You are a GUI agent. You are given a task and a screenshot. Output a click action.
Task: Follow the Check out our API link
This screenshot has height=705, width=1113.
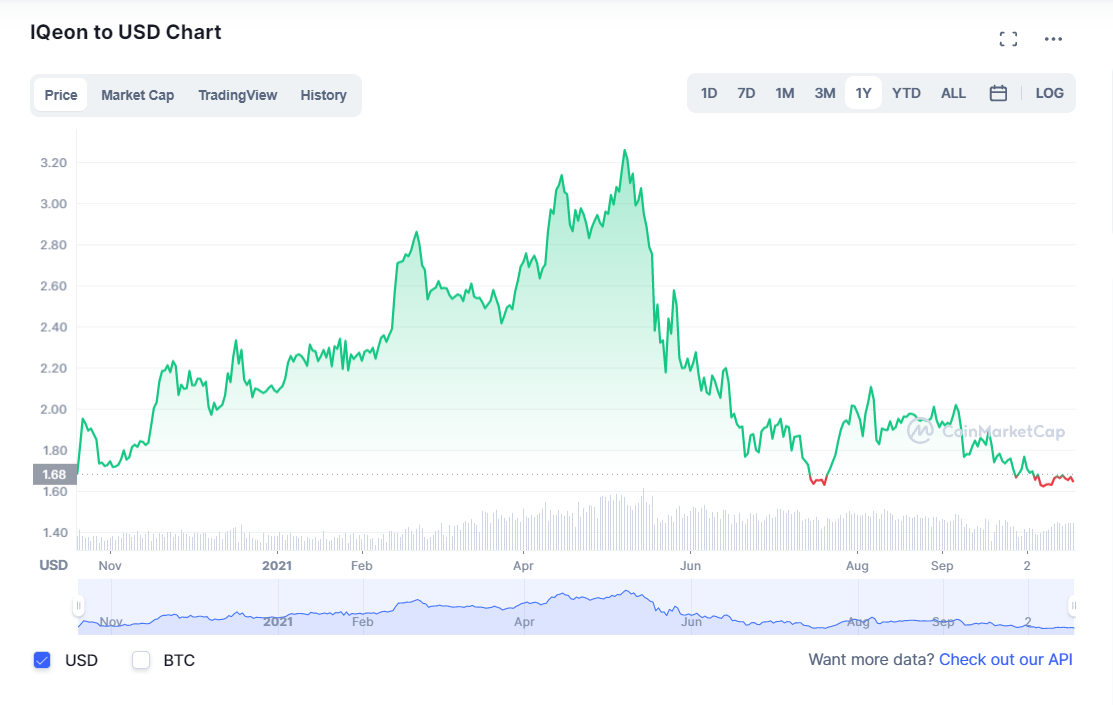click(1006, 660)
